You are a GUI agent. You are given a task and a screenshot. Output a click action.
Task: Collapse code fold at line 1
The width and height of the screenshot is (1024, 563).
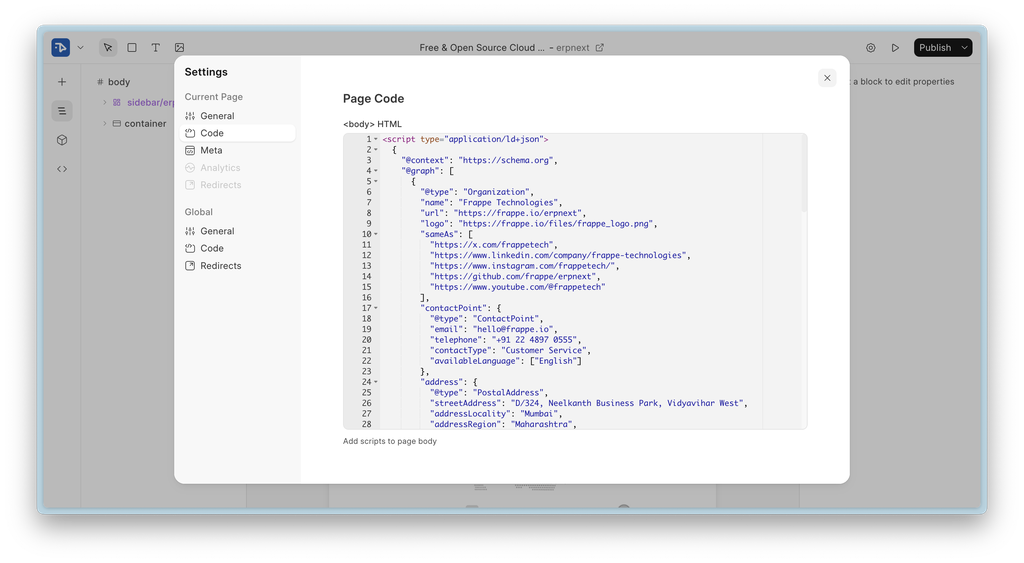pos(376,139)
